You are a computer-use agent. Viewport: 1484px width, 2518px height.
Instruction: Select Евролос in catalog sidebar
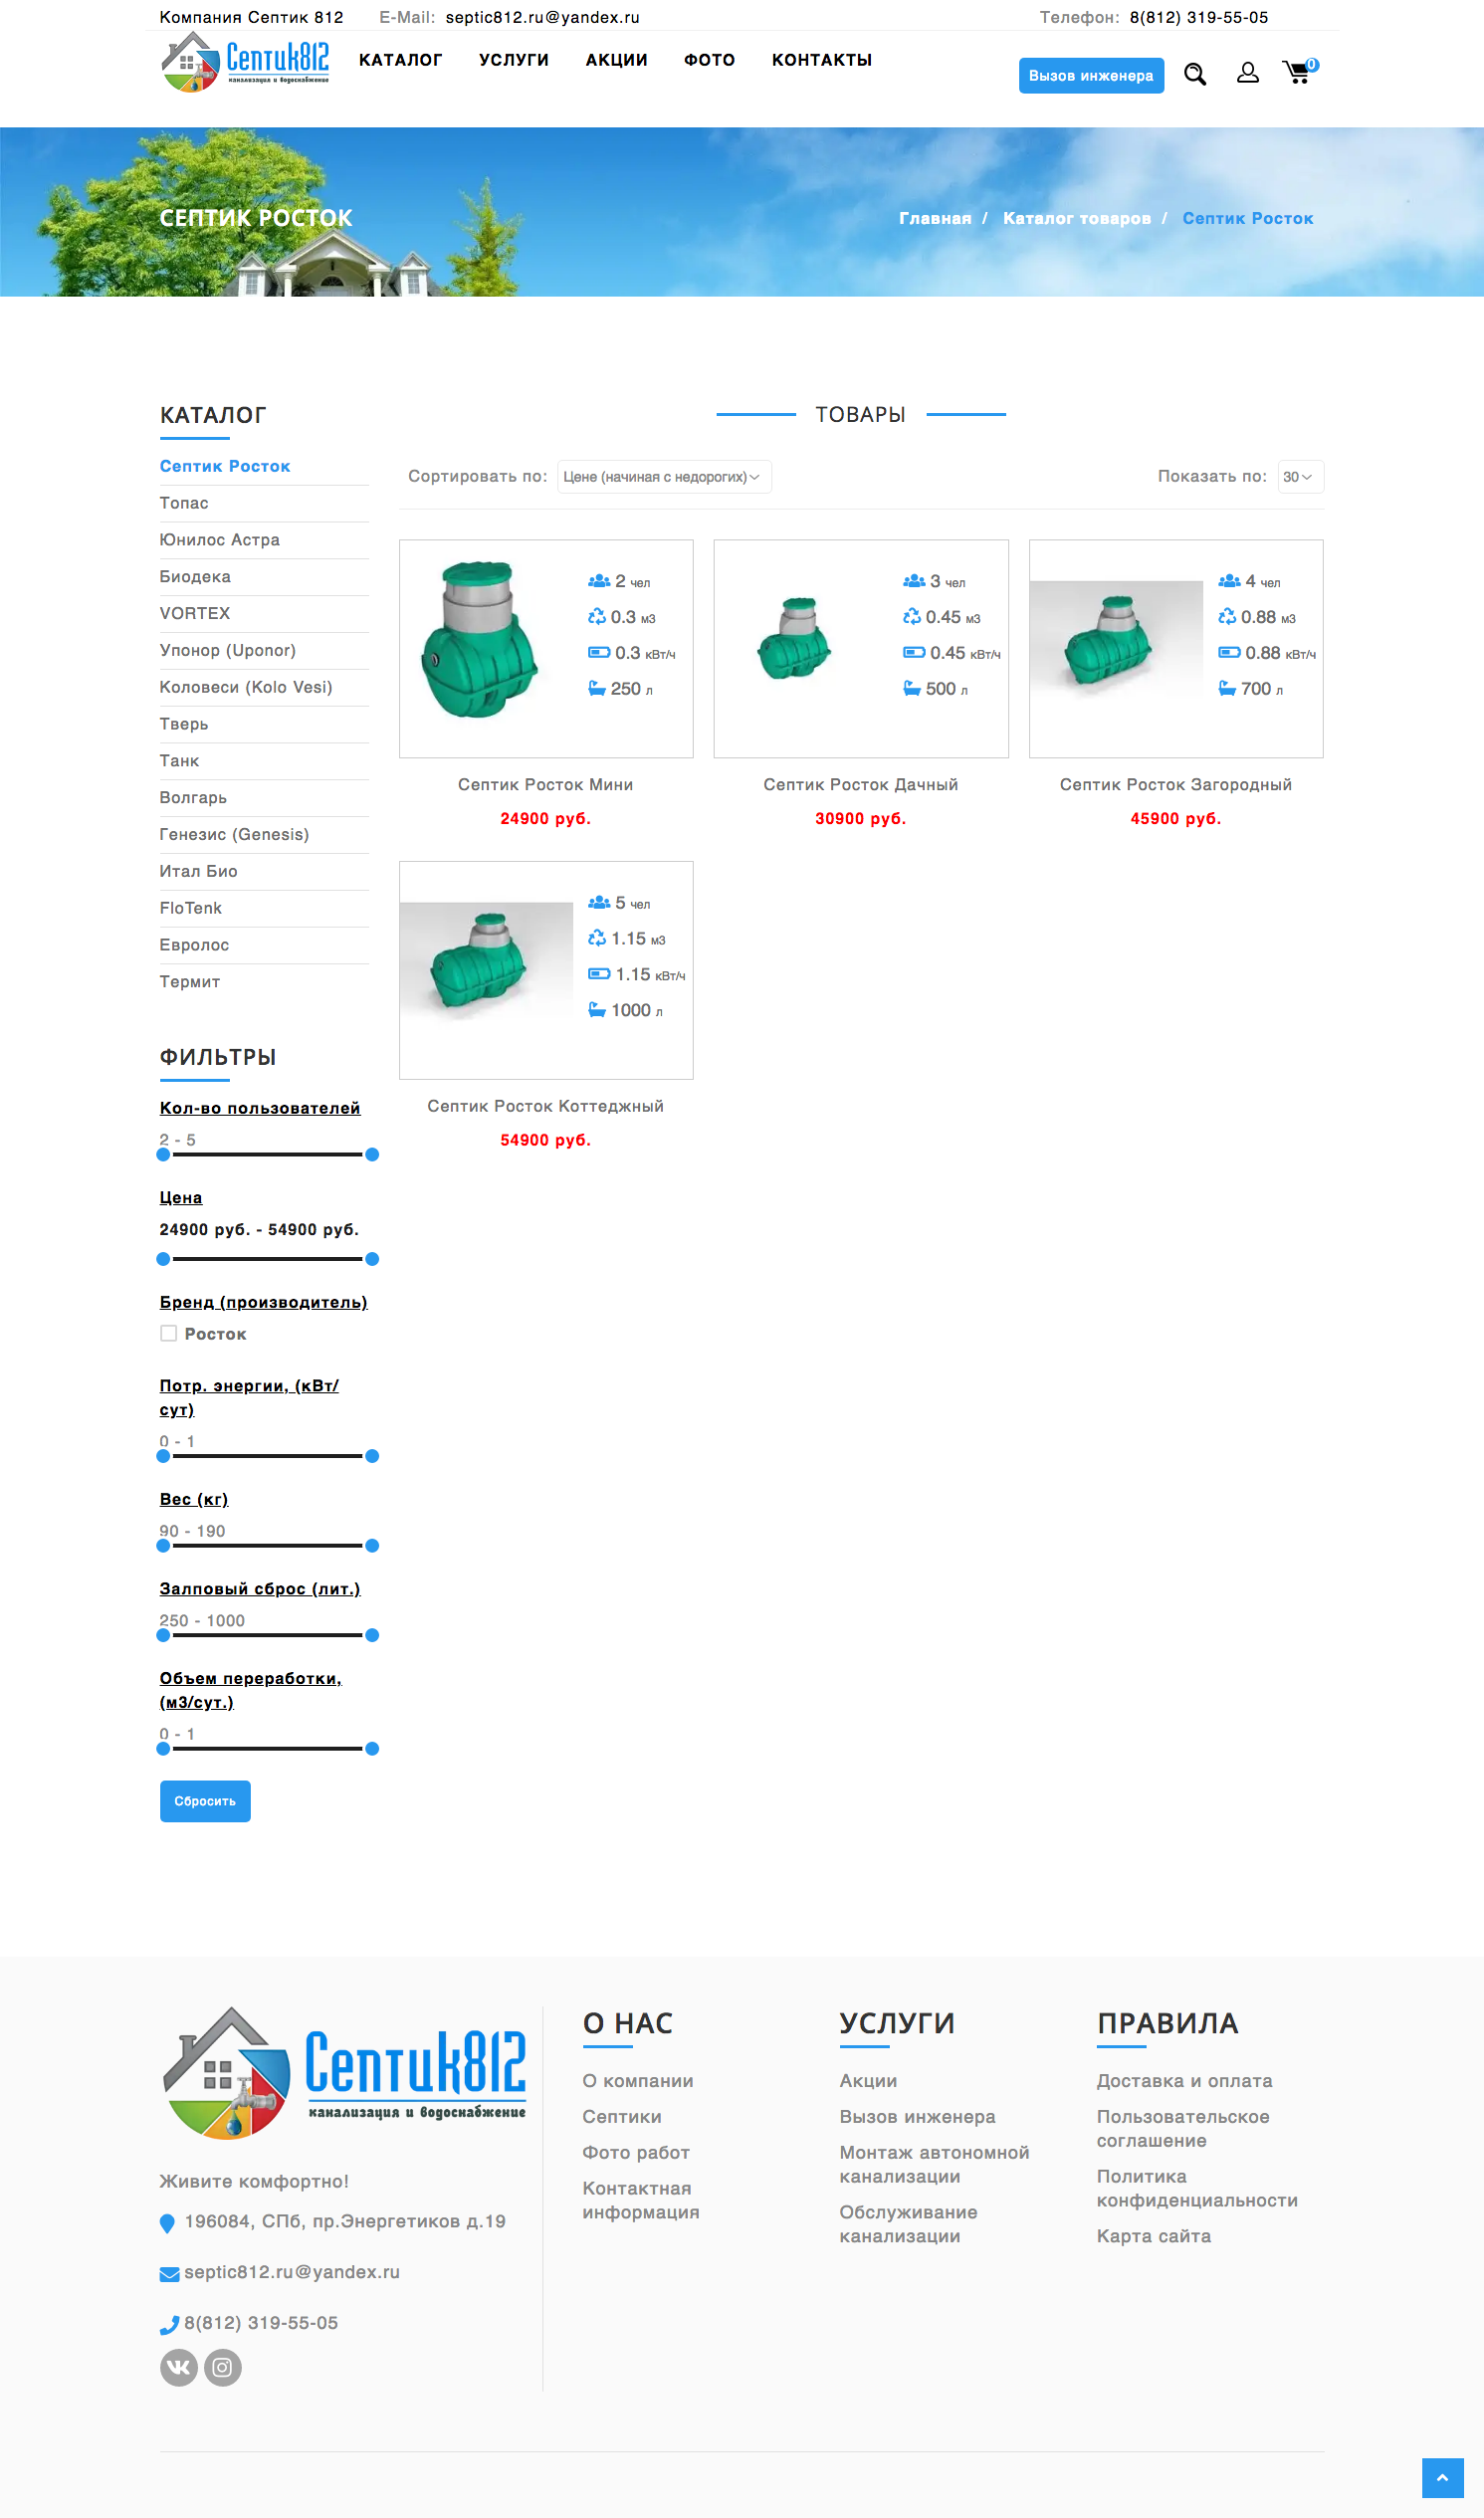point(195,945)
